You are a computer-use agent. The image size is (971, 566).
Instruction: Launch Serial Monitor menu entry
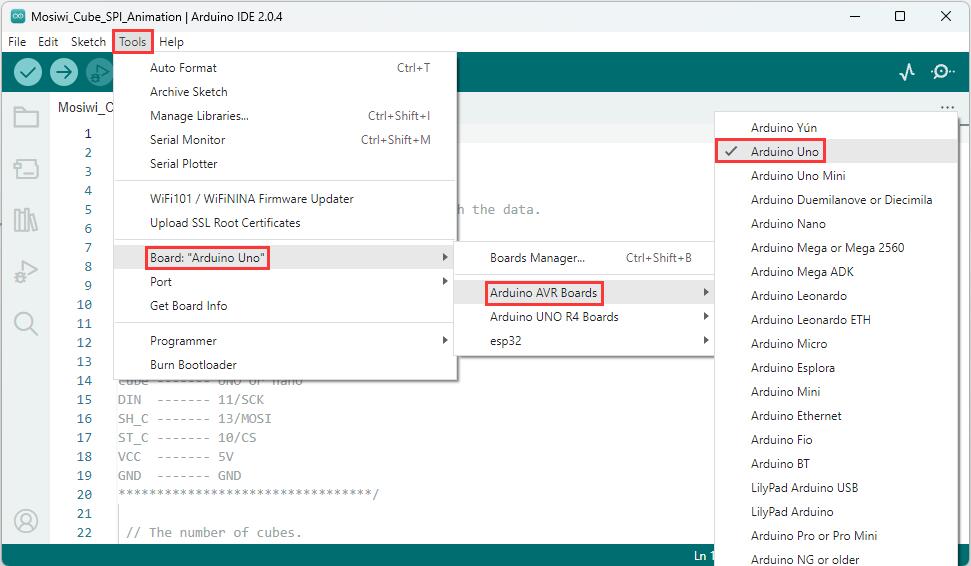point(285,140)
